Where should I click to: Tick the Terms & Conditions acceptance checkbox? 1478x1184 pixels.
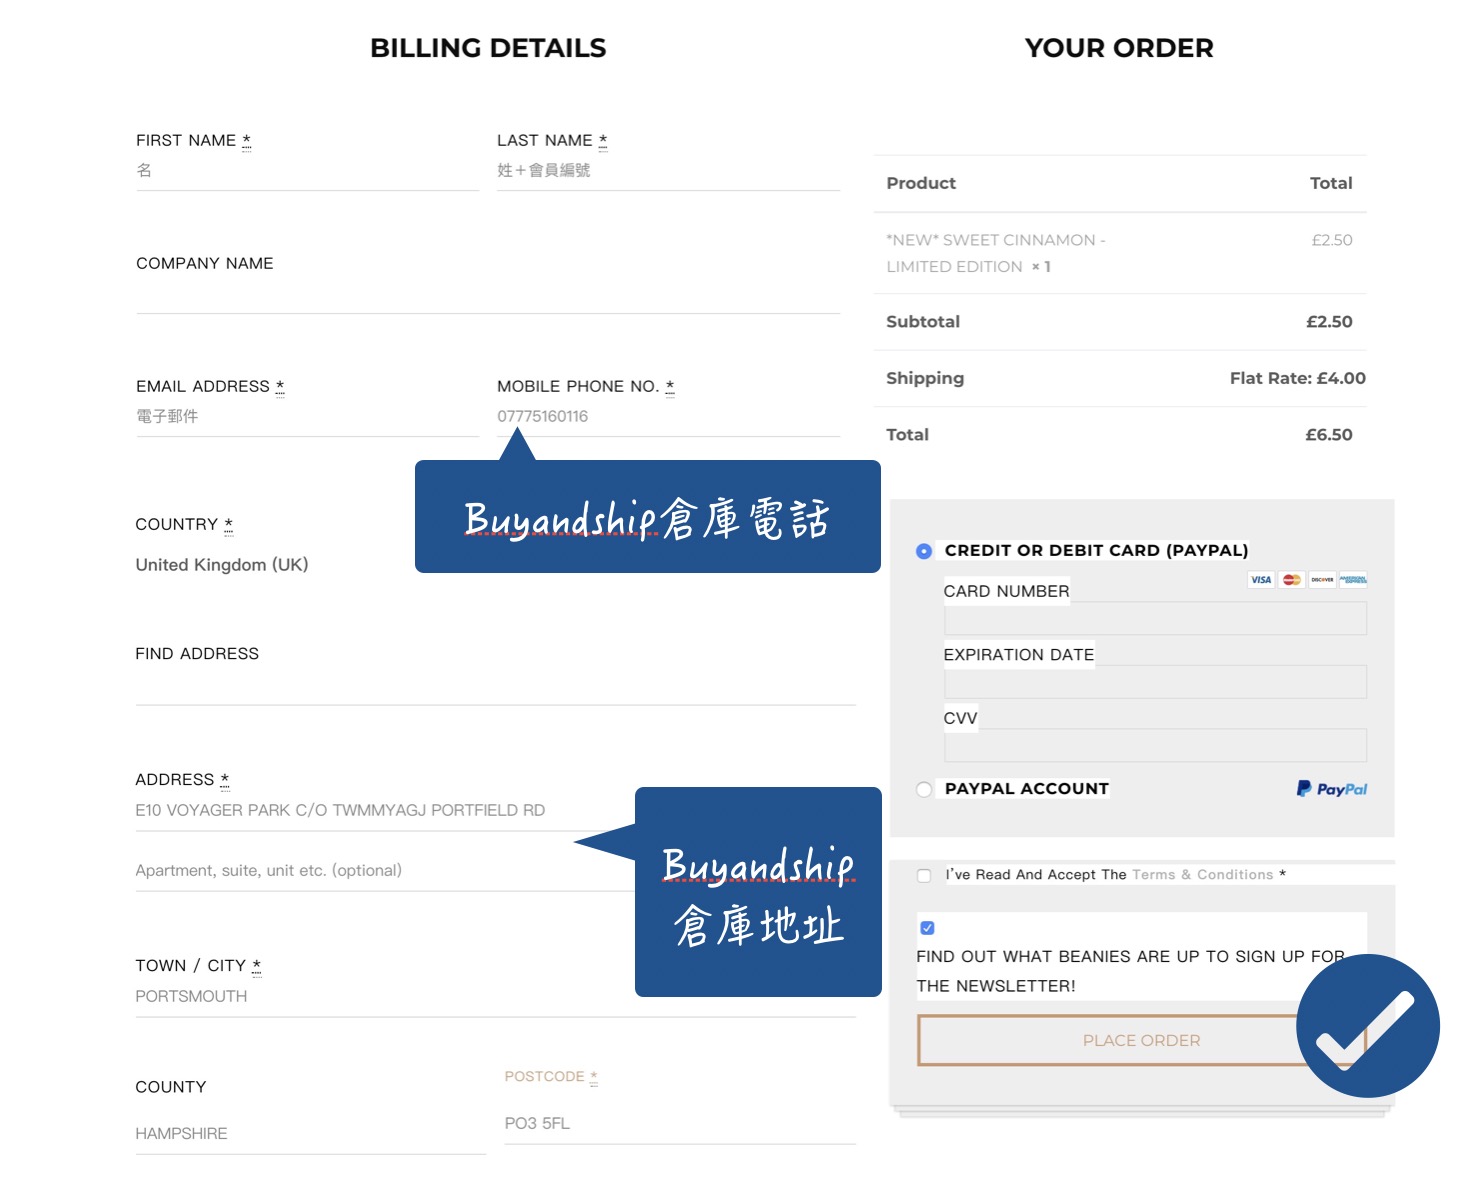[x=924, y=876]
